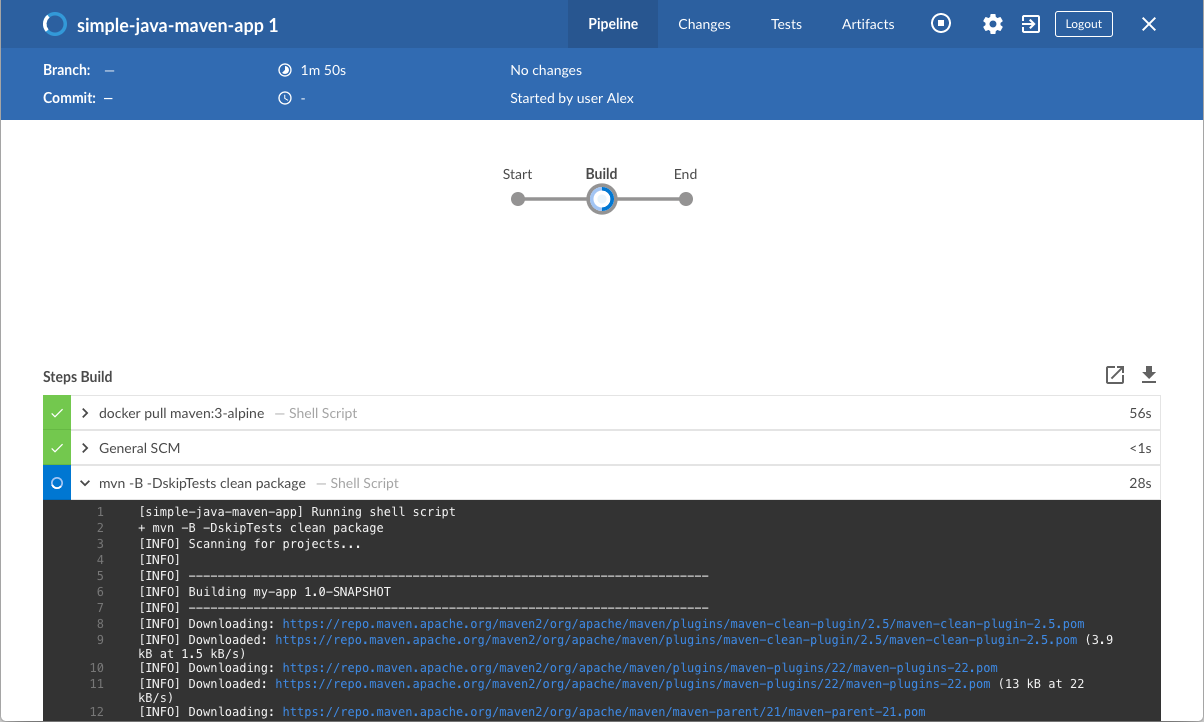Viewport: 1204px width, 722px height.
Task: Go to classic Jenkins view icon
Action: click(1030, 24)
